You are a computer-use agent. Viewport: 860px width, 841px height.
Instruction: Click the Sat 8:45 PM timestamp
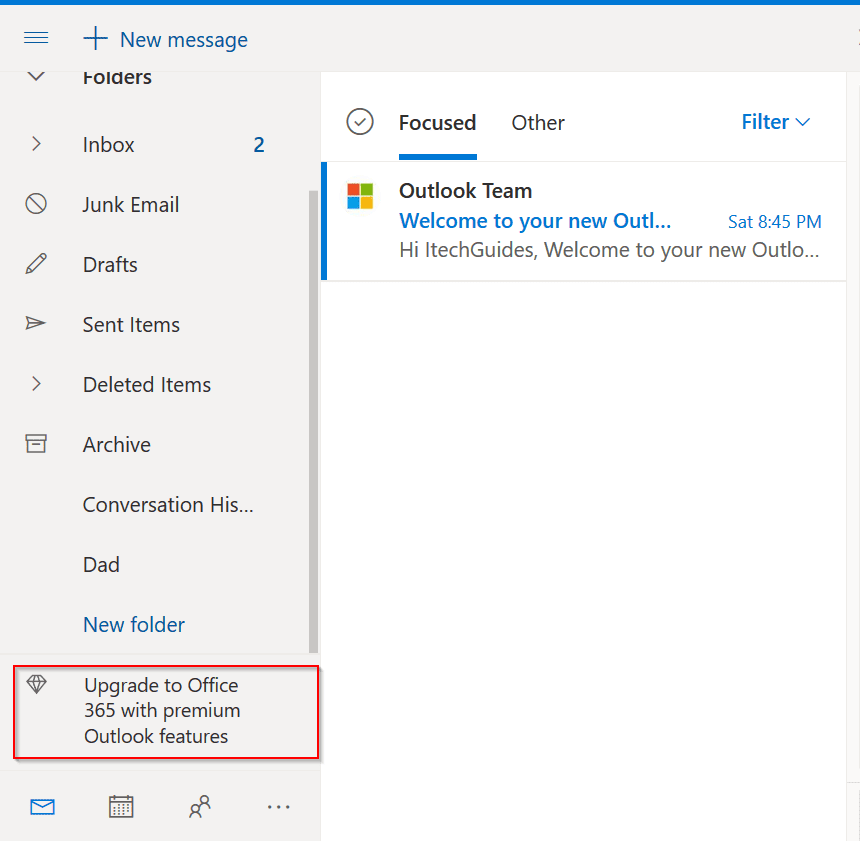[774, 222]
